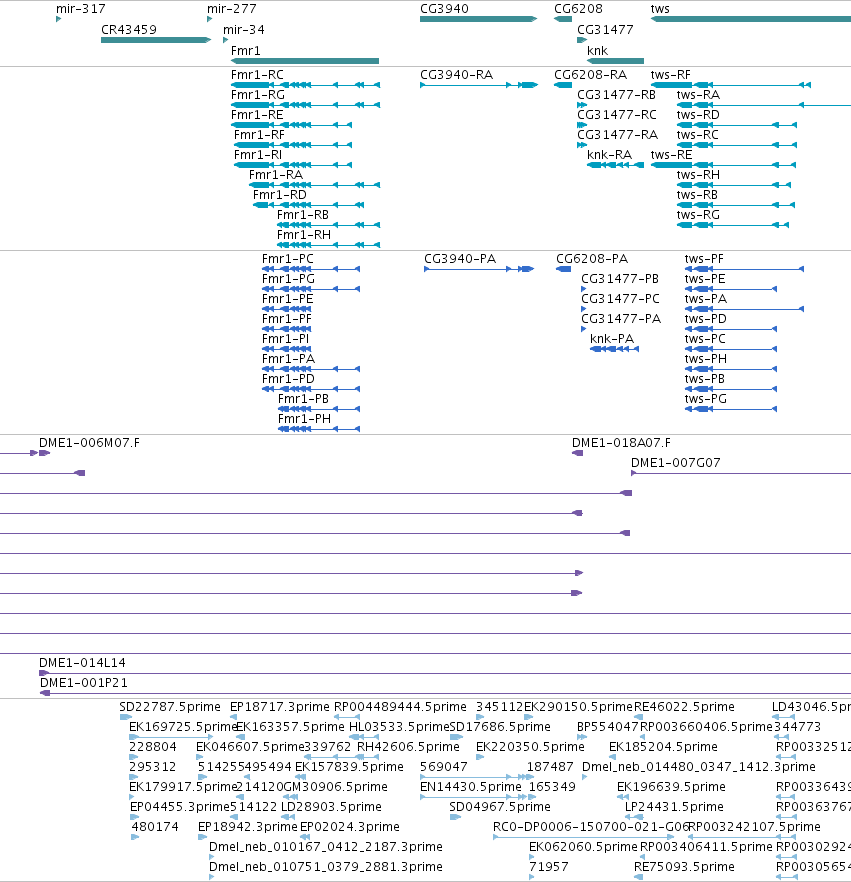Viewport: 851px width, 882px height.
Task: Click EST RC0-DP0006-150700-021-G06
Action: pyautogui.click(x=591, y=827)
